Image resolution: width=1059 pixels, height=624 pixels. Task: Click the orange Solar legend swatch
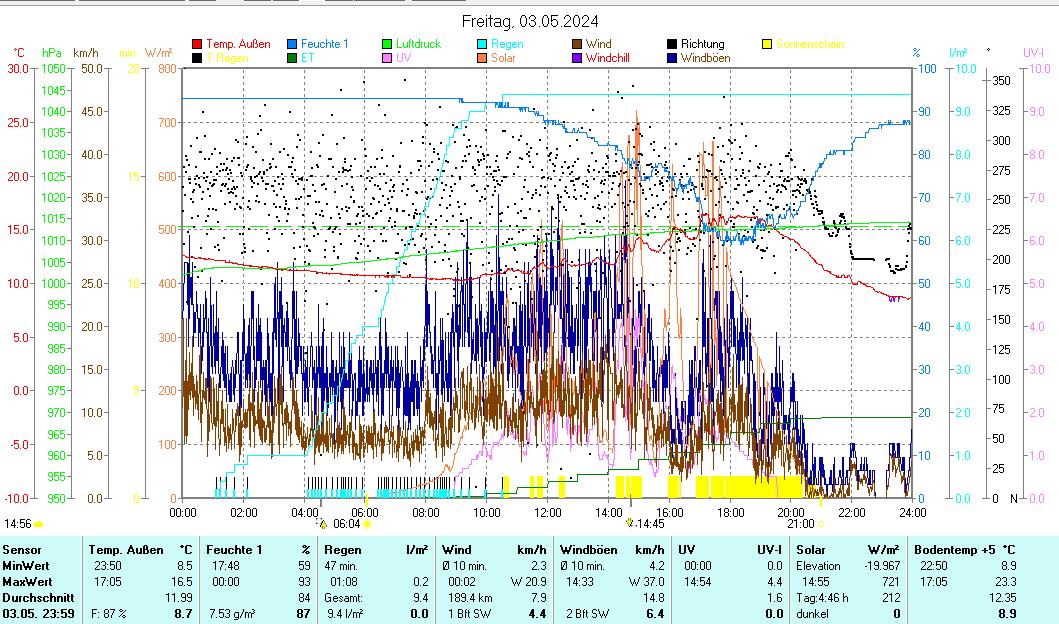coord(482,58)
